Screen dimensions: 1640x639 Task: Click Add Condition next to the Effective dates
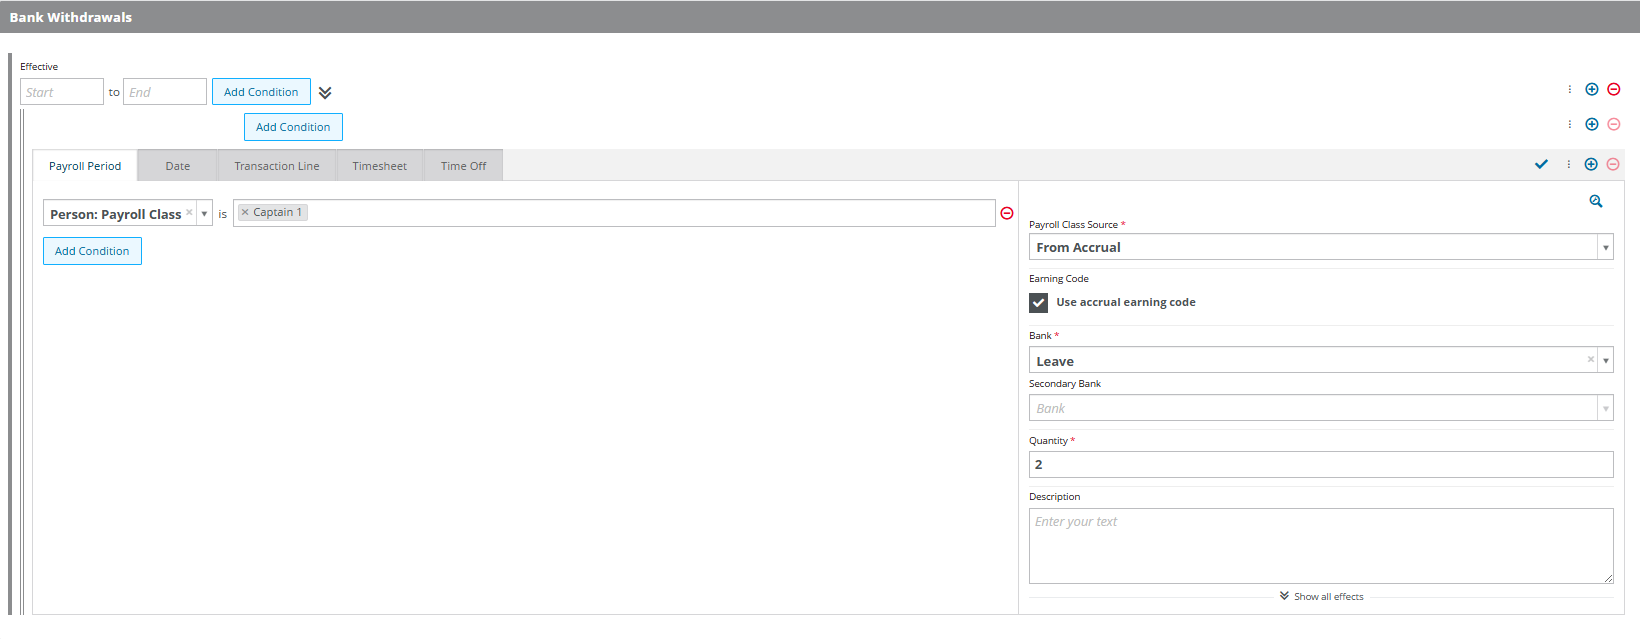[261, 92]
